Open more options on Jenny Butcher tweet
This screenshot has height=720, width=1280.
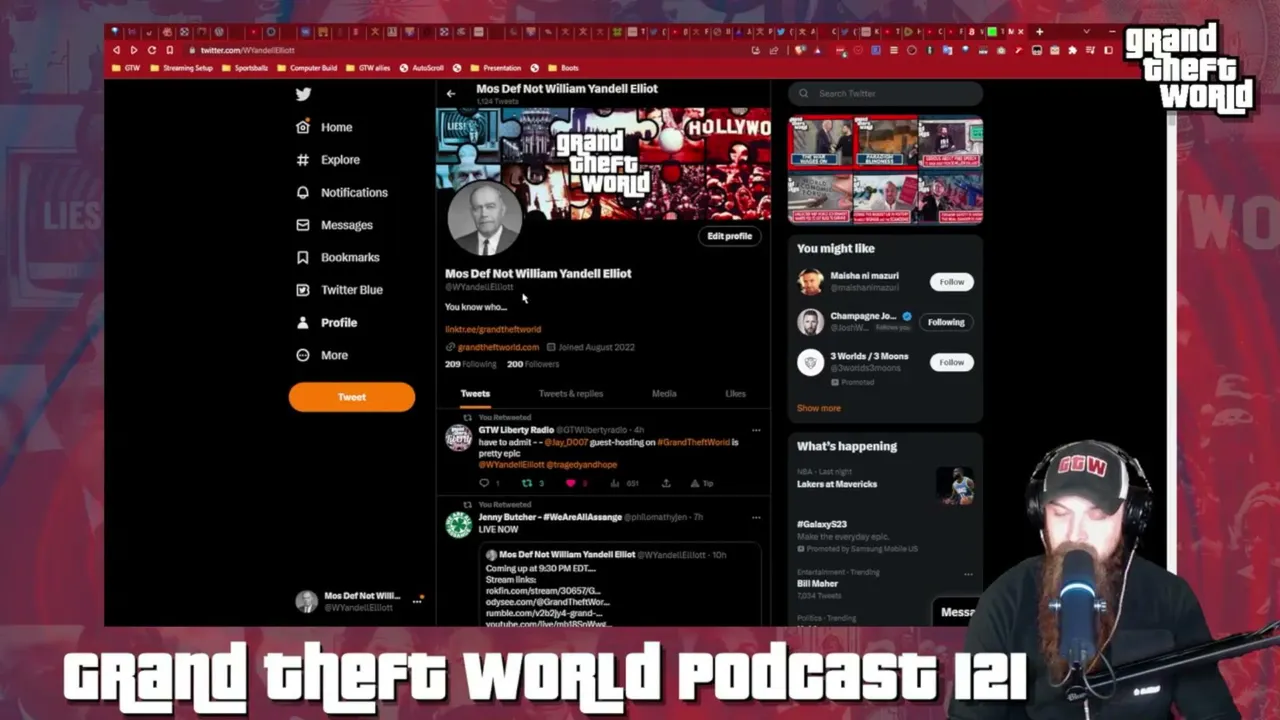(x=756, y=517)
